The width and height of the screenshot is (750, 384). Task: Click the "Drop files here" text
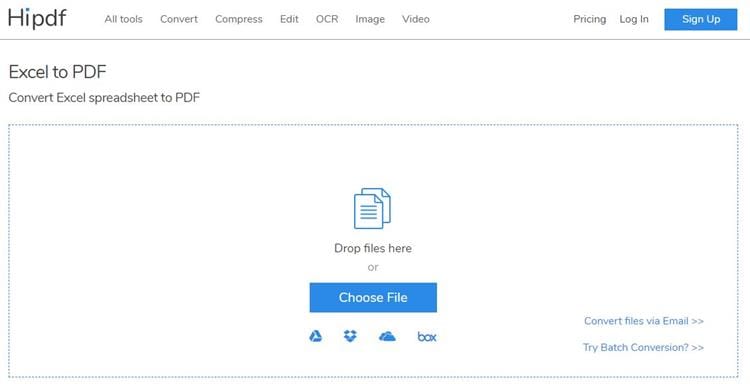pyautogui.click(x=373, y=248)
